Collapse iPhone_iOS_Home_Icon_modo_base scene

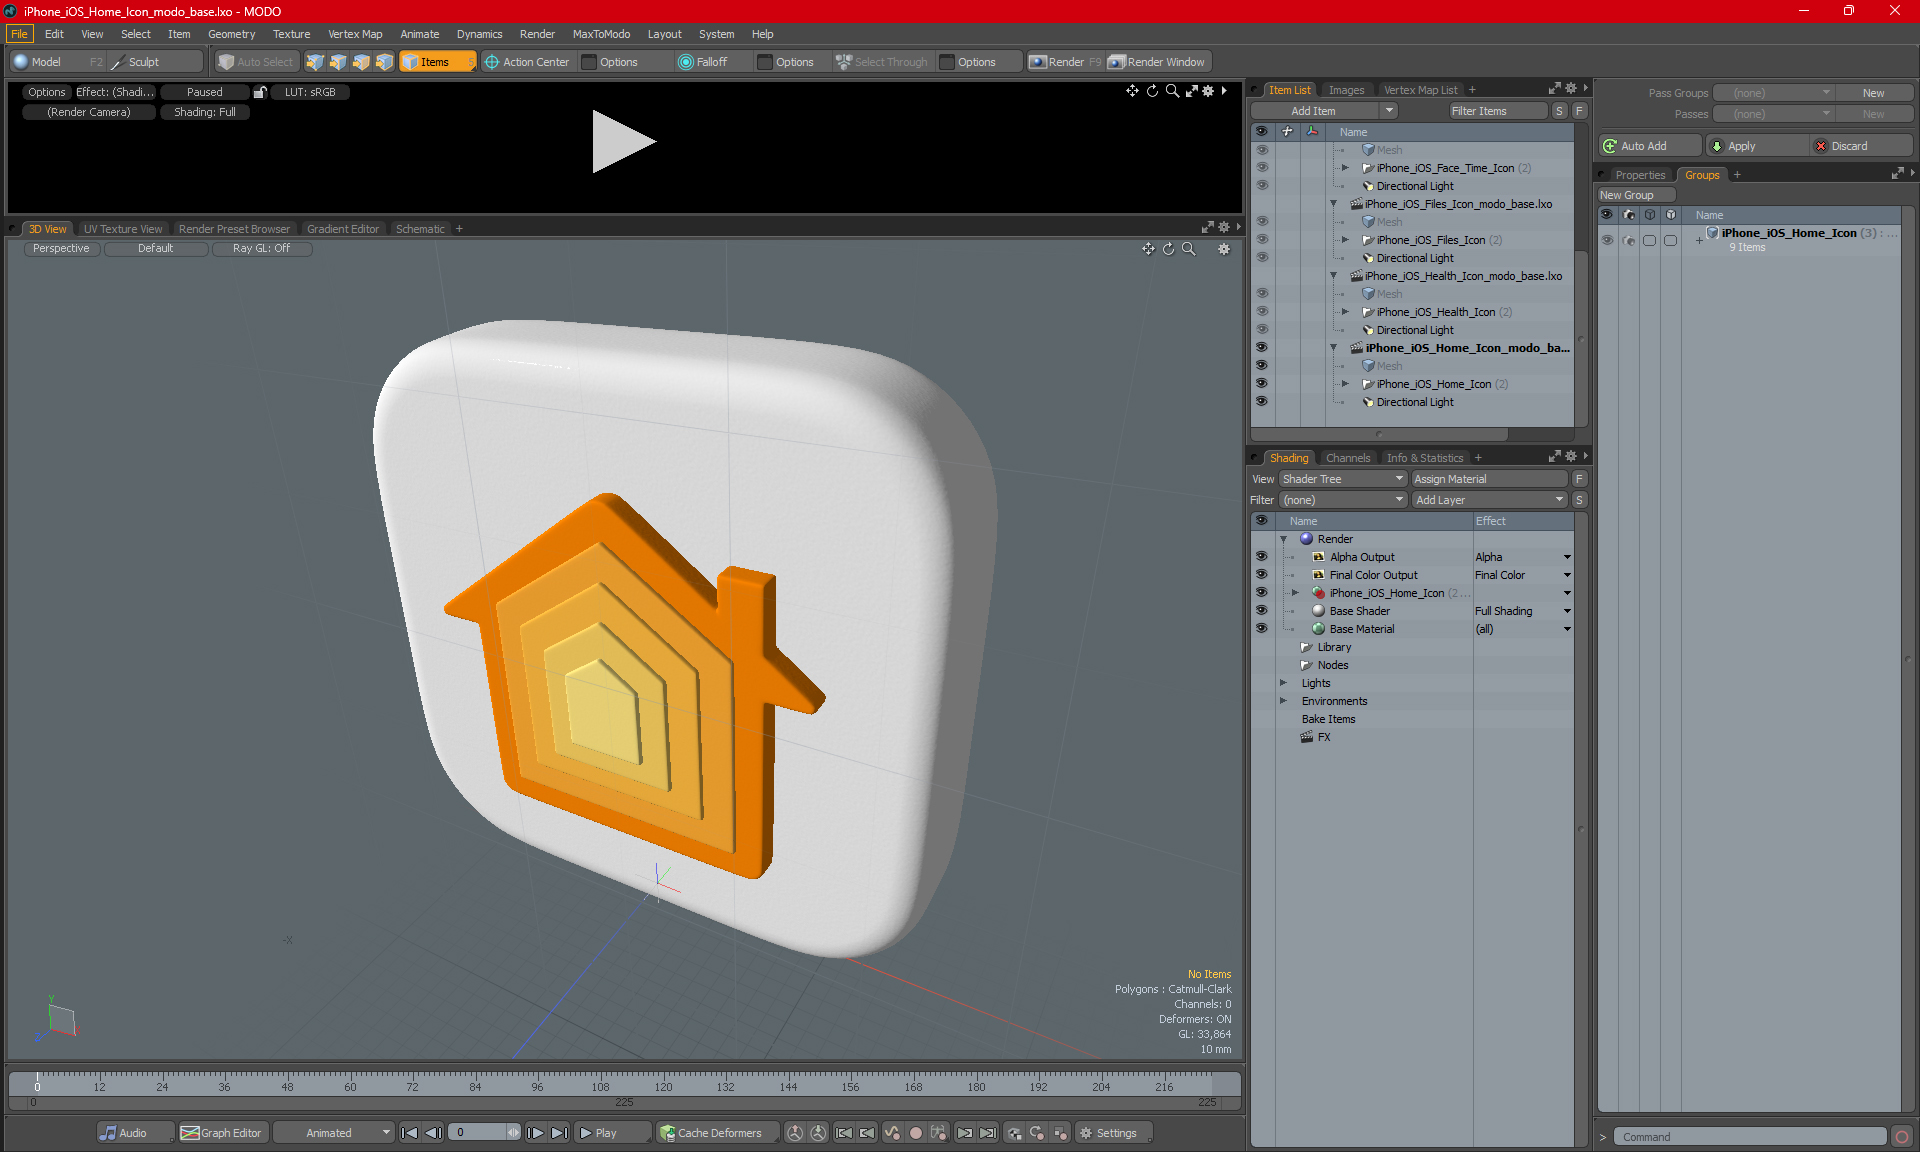coord(1334,348)
